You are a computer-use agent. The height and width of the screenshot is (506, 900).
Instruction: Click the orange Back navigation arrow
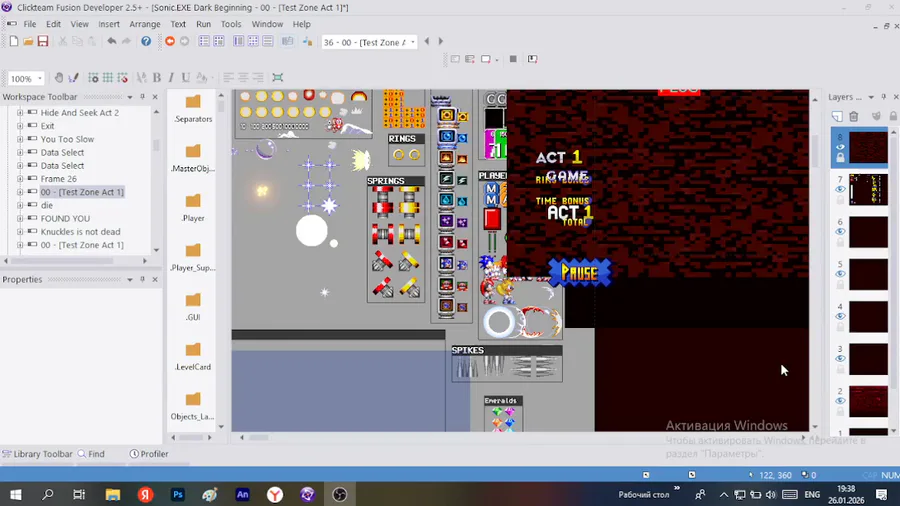coord(170,41)
